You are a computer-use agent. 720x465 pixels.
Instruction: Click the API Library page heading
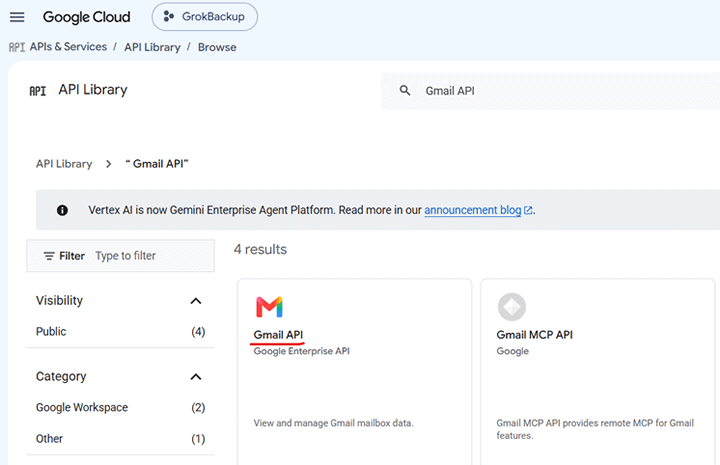coord(93,90)
